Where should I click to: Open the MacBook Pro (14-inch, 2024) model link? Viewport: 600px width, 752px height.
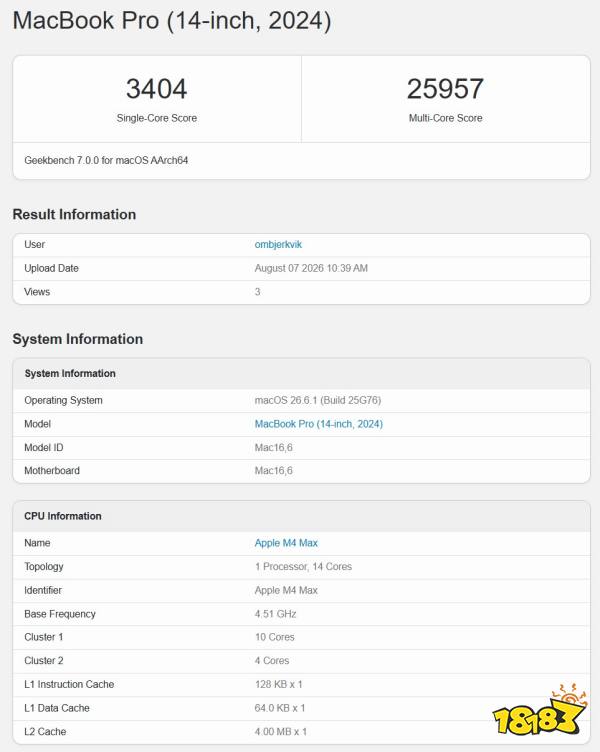pos(318,424)
